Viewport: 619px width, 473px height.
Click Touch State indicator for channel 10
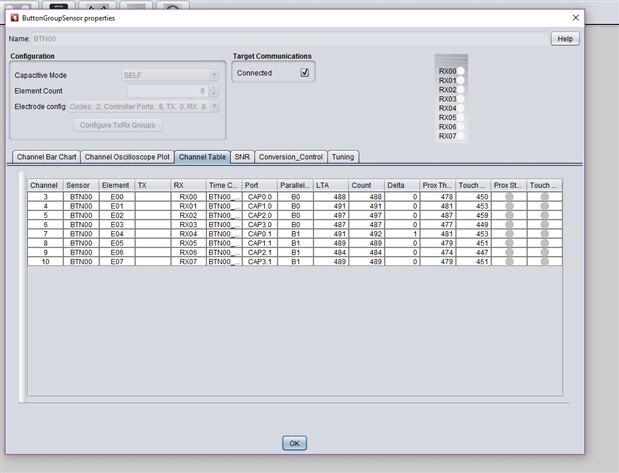[545, 261]
